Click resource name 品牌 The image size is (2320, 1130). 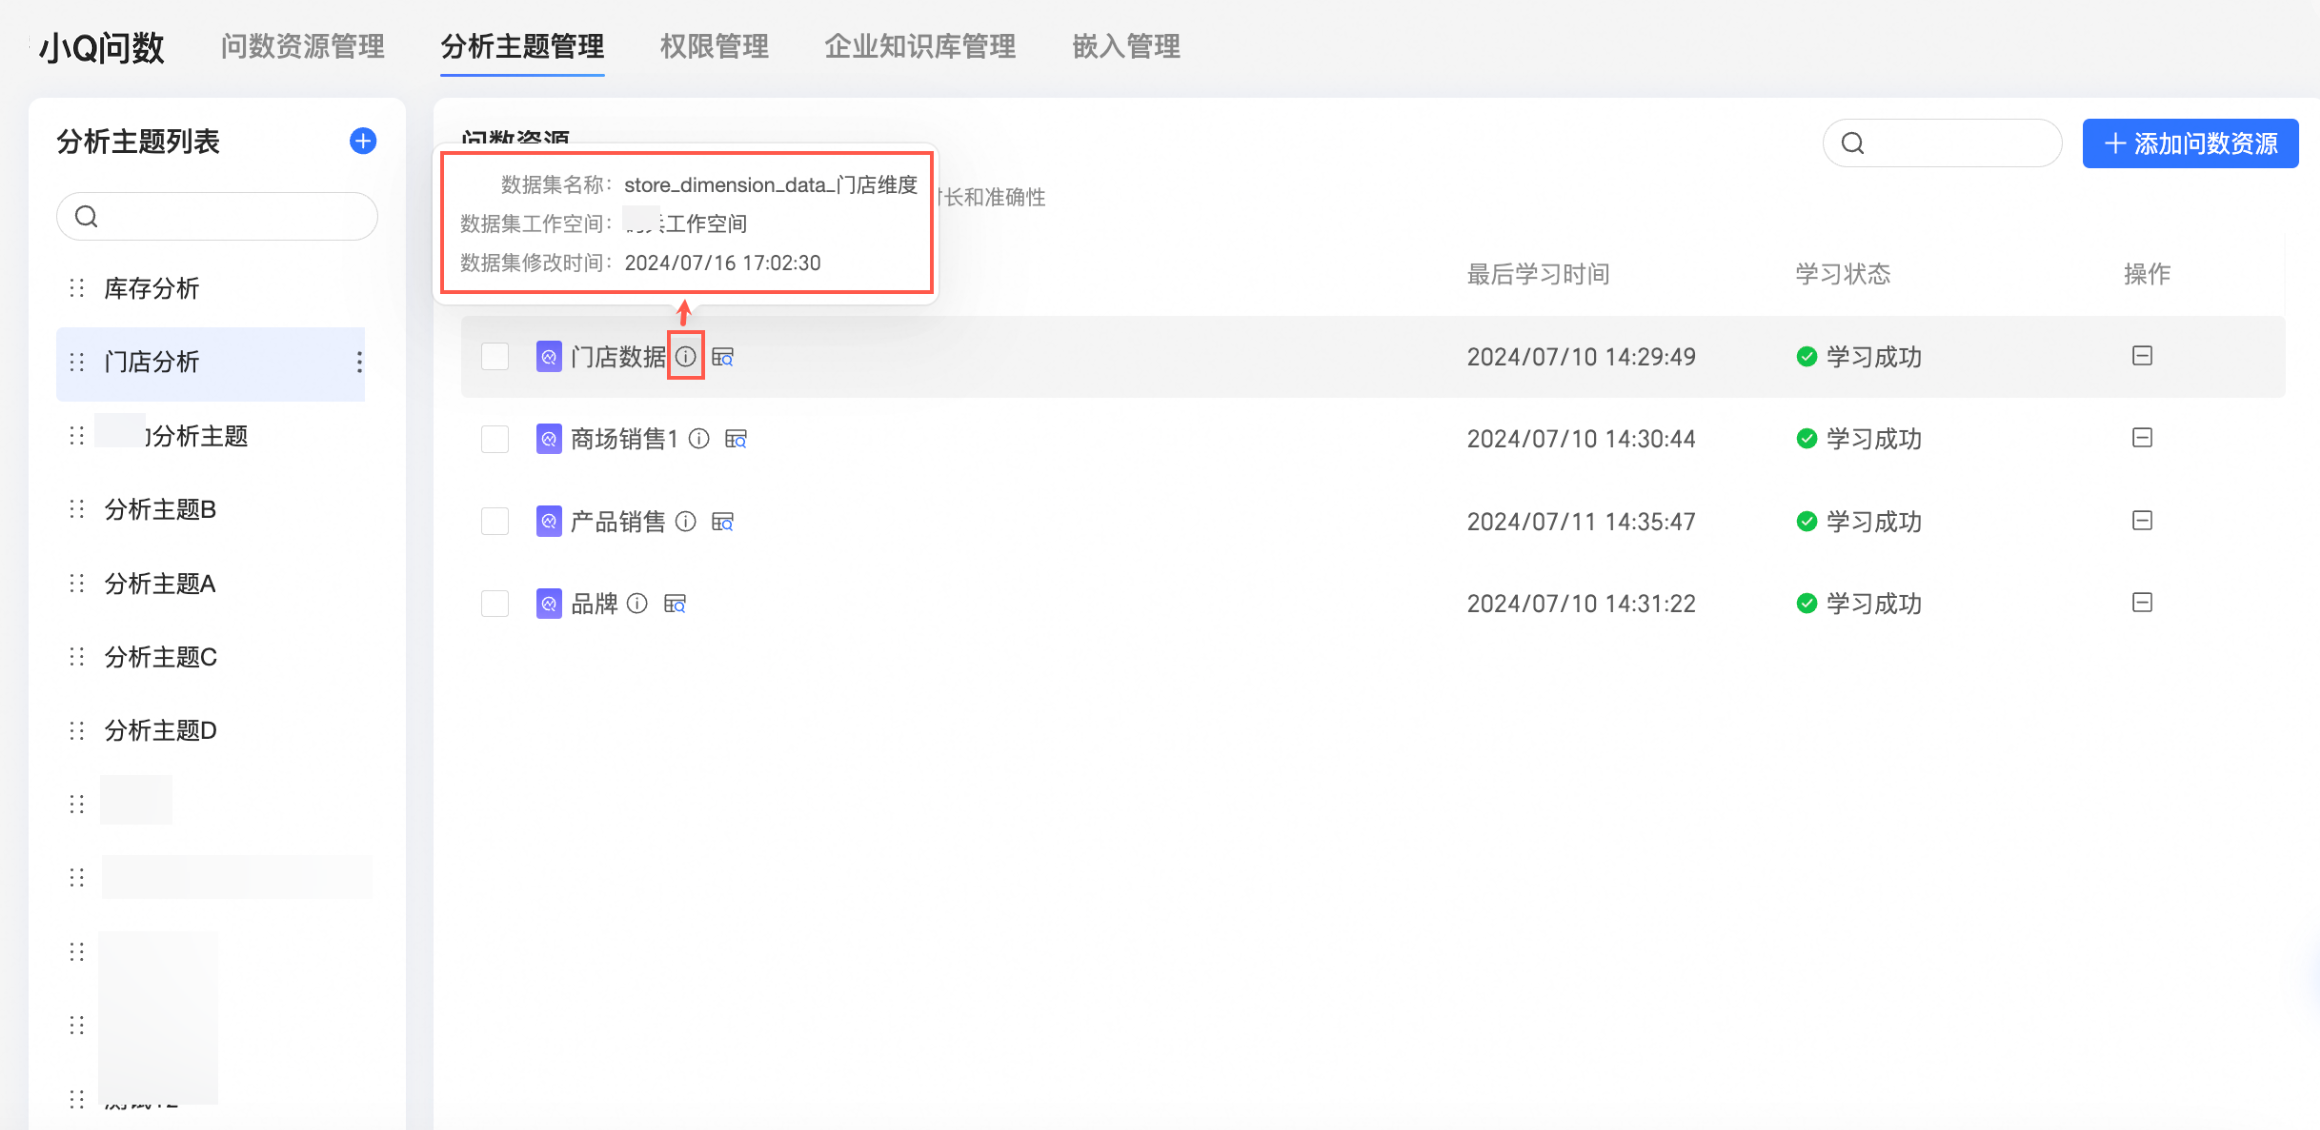(594, 604)
